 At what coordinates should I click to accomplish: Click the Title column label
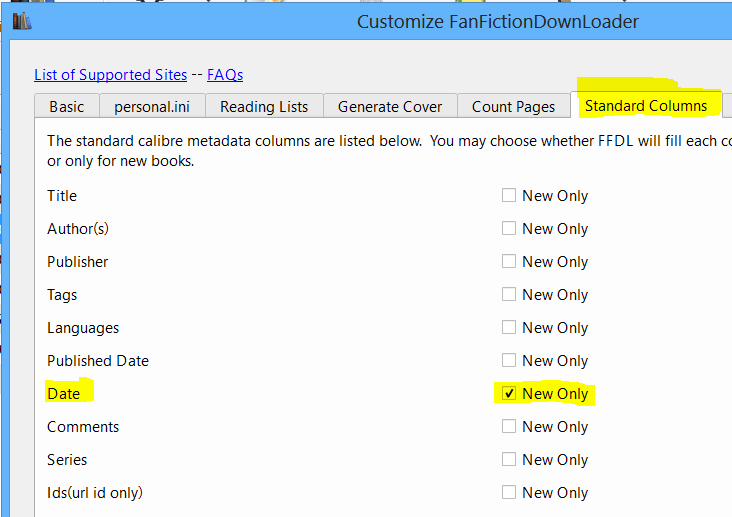pyautogui.click(x=62, y=196)
